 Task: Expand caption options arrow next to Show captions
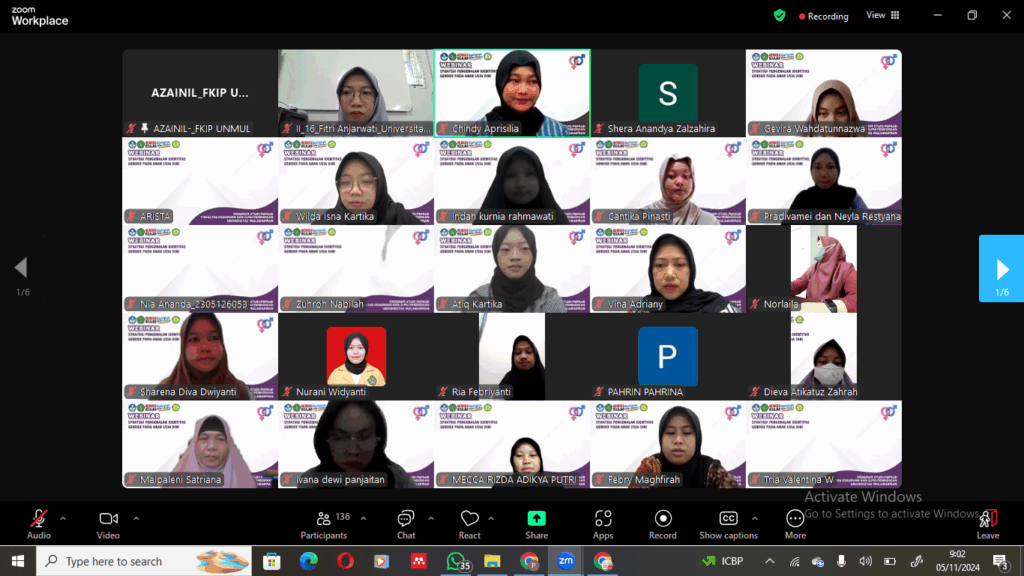(x=754, y=519)
